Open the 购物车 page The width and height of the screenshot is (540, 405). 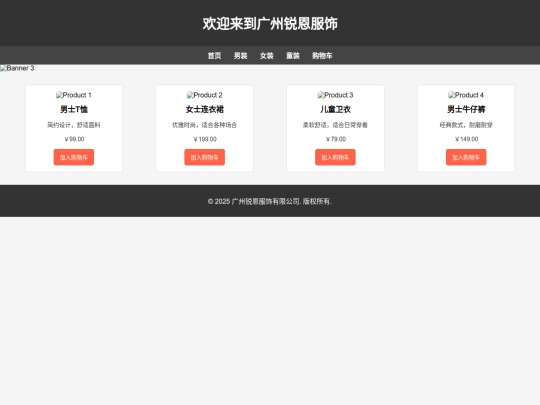(x=322, y=55)
